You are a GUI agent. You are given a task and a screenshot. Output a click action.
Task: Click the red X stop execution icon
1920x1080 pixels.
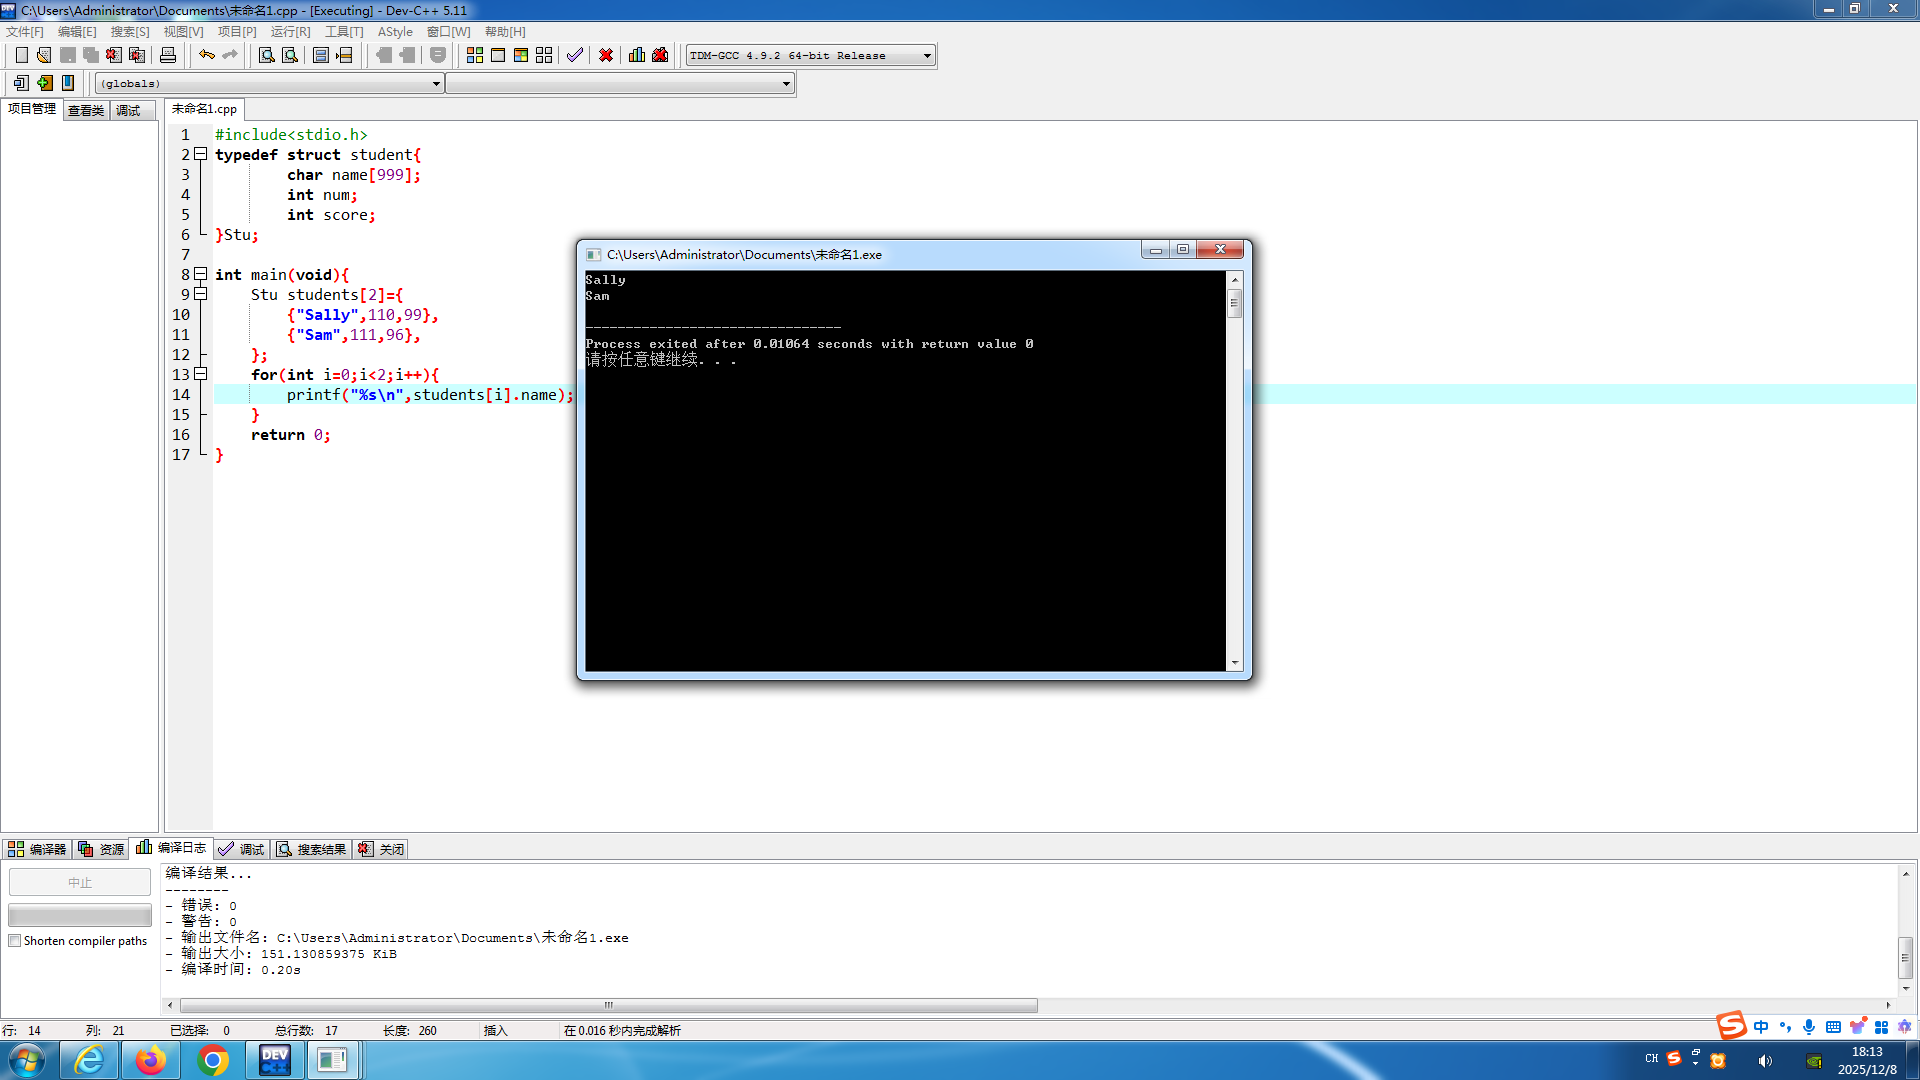coord(606,55)
